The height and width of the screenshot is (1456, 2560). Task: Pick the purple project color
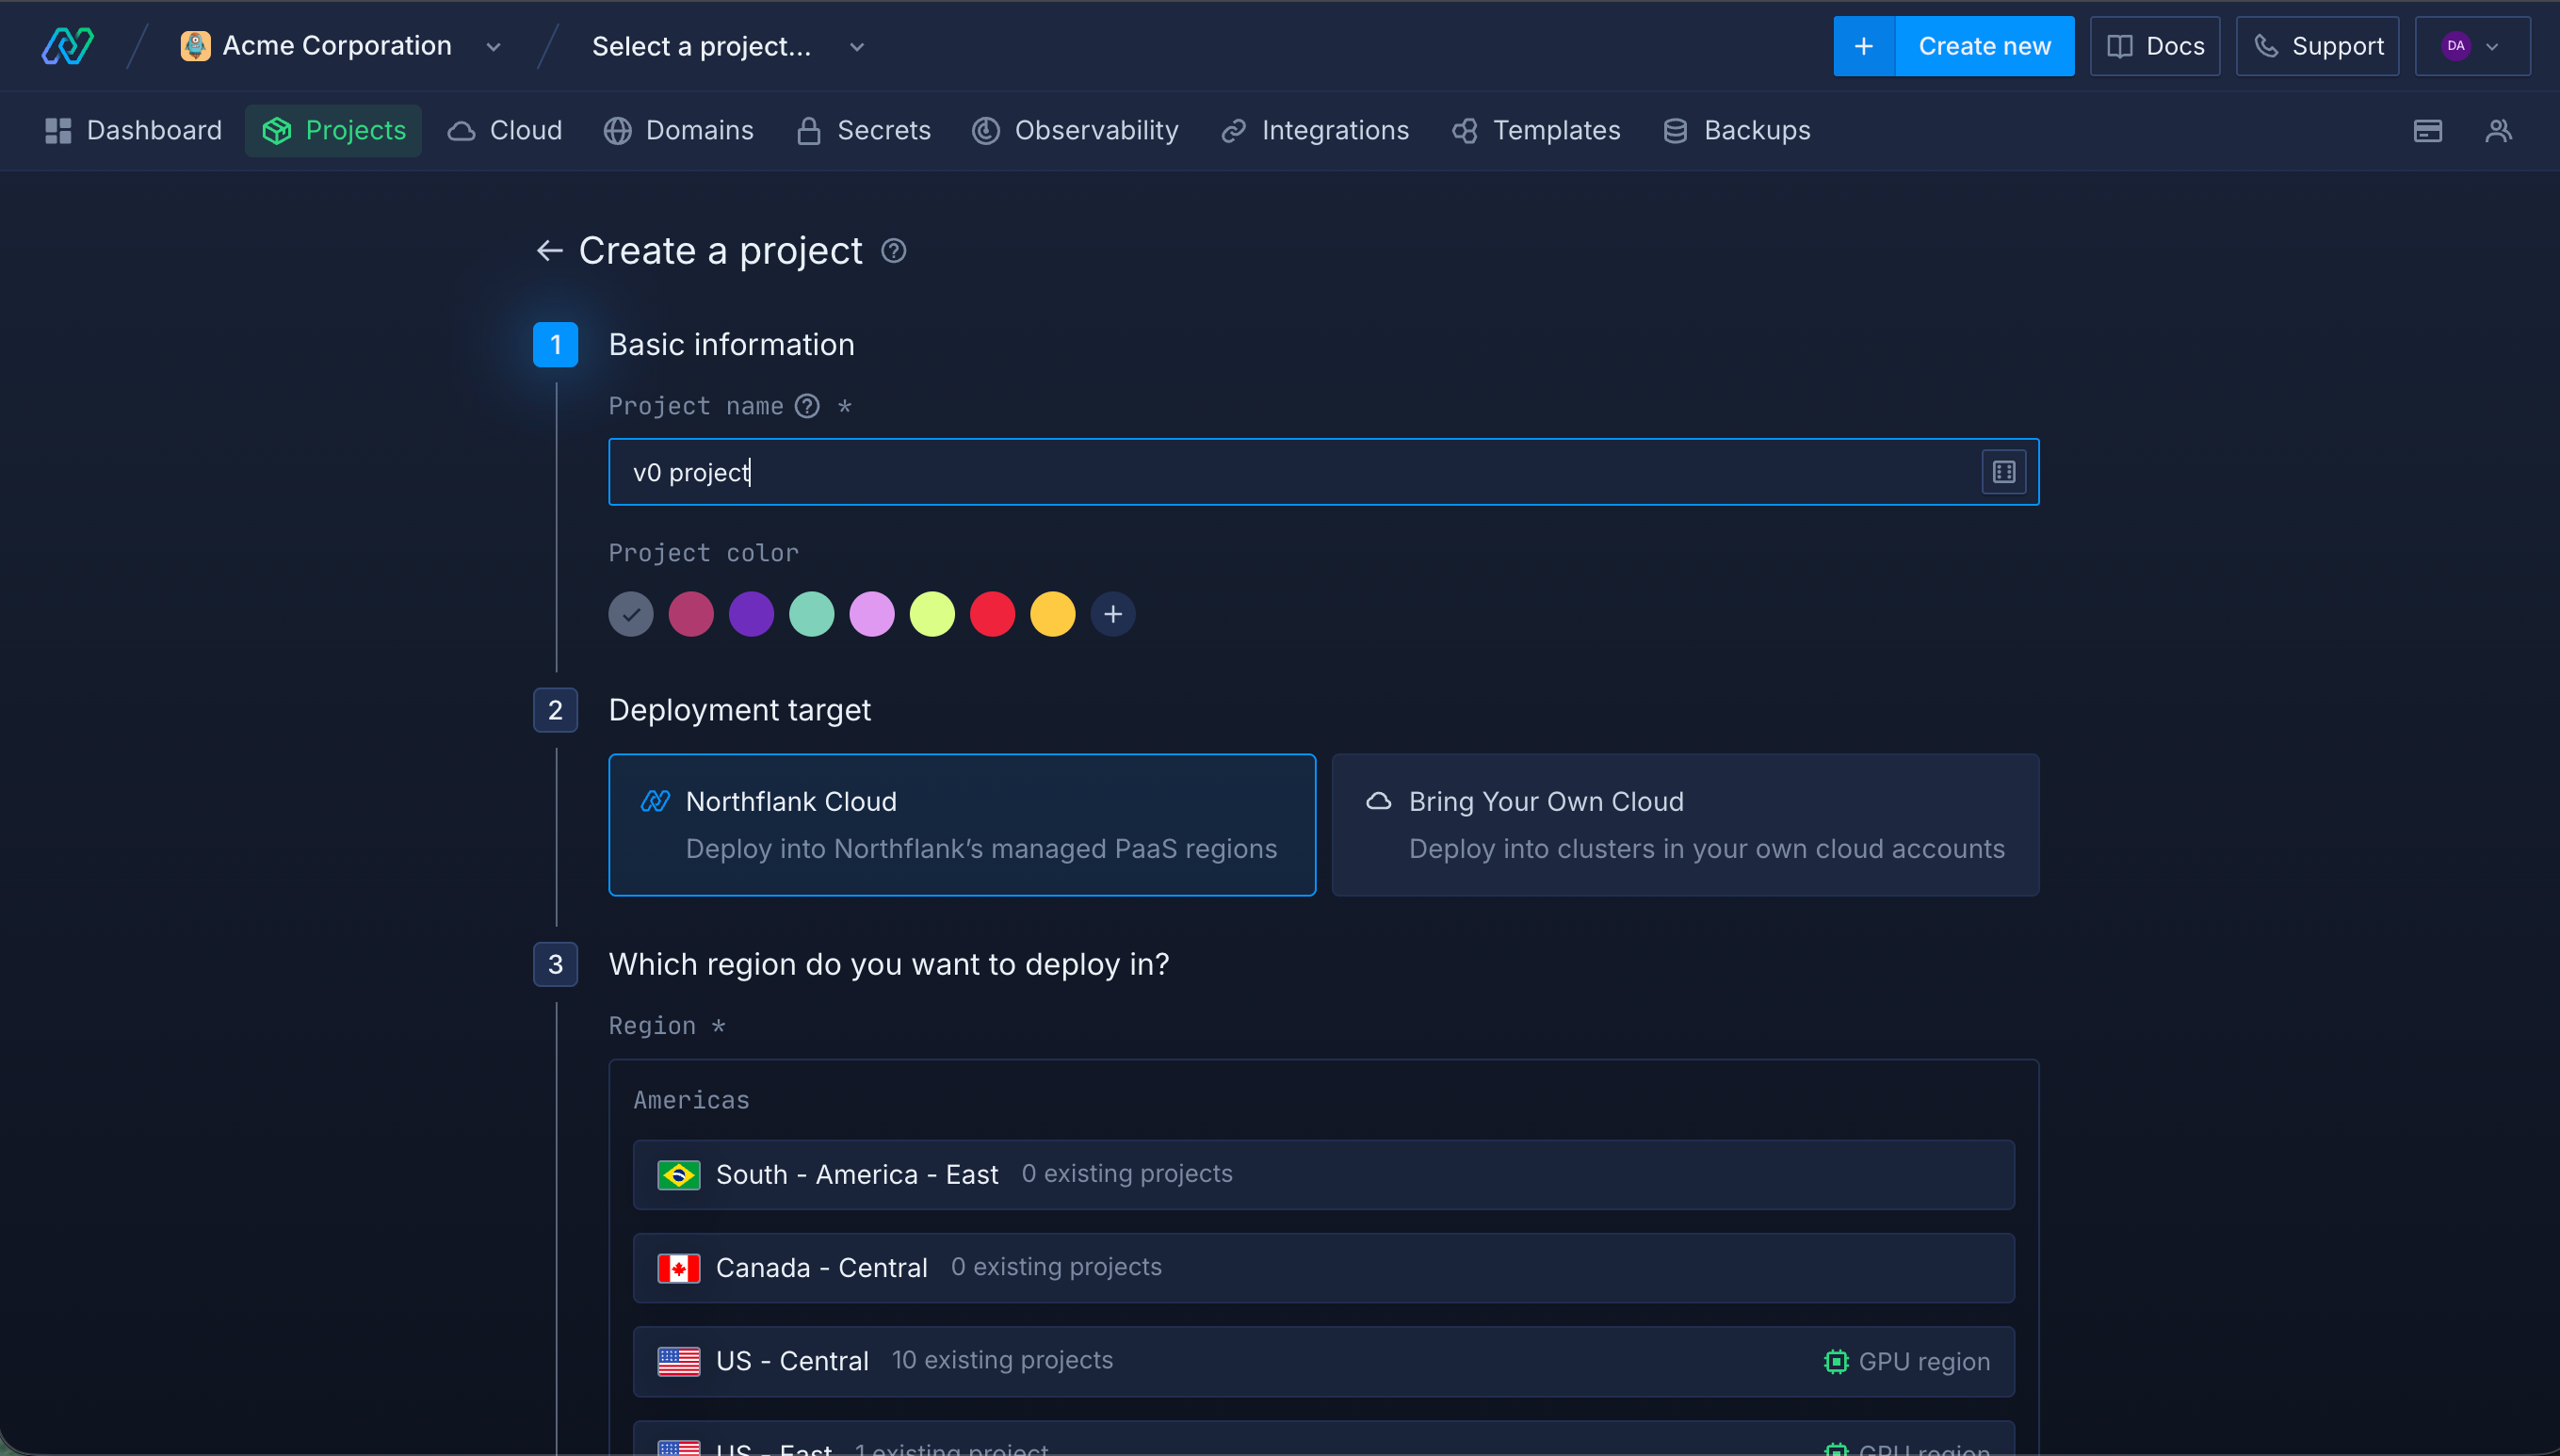[751, 614]
